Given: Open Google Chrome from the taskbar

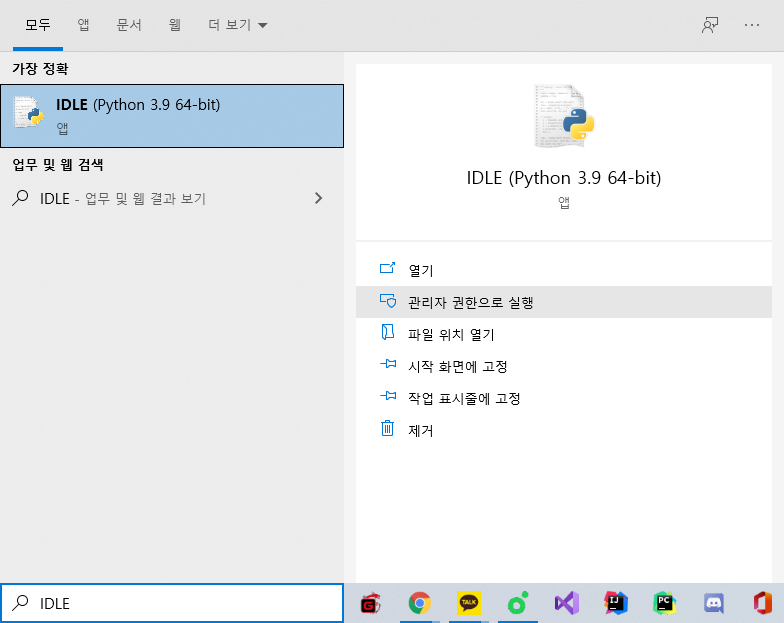Looking at the screenshot, I should [x=420, y=603].
